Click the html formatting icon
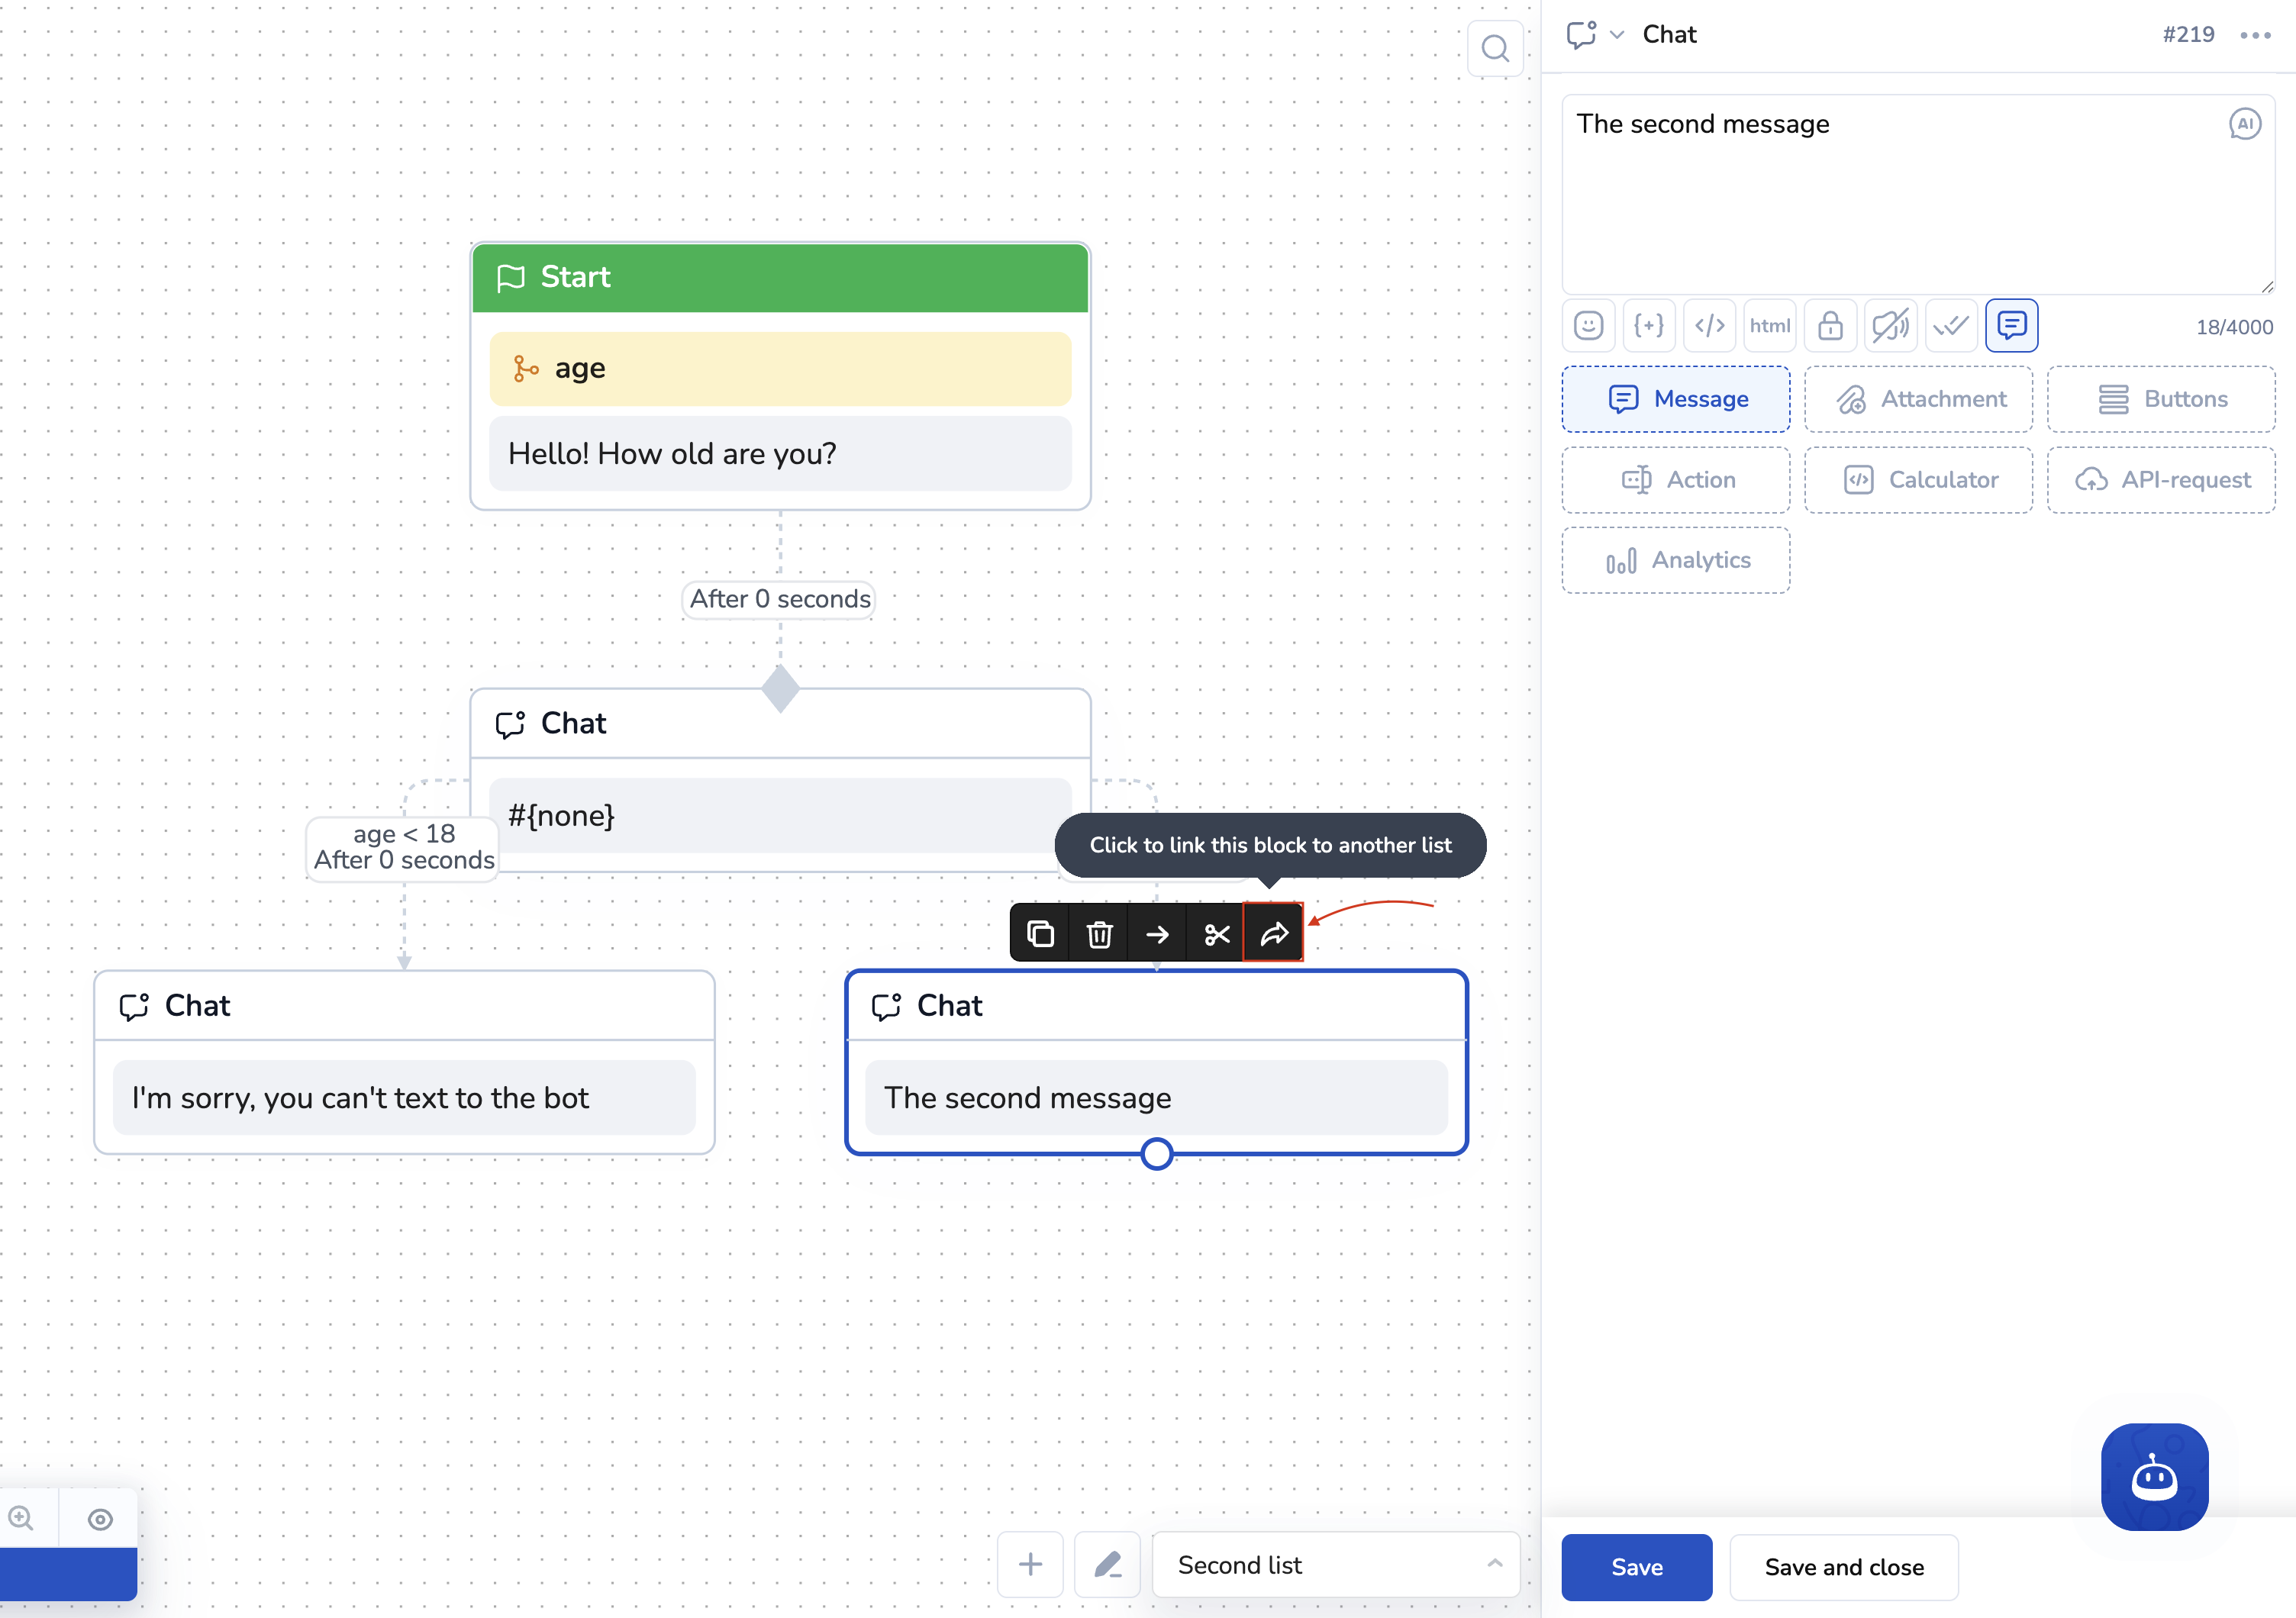2296x1618 pixels. tap(1769, 326)
